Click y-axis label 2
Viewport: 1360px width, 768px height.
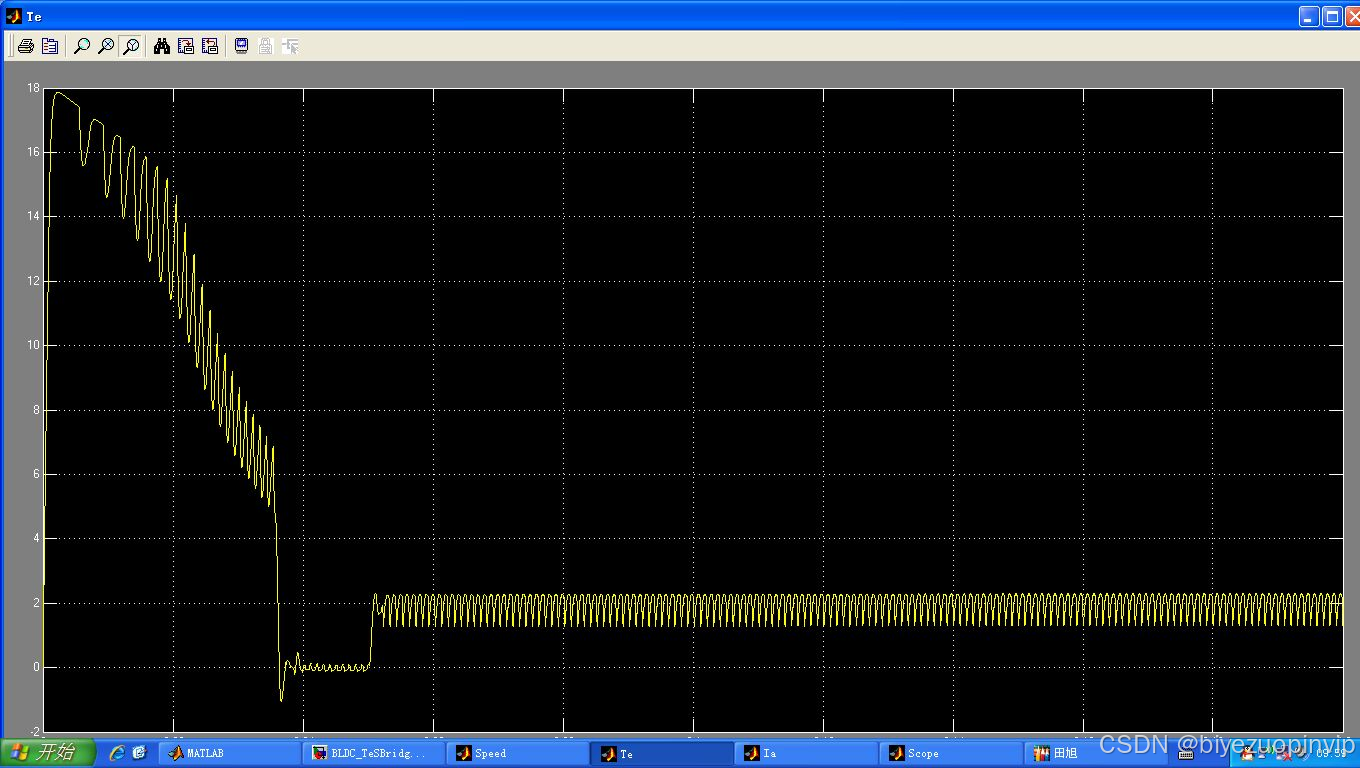point(36,603)
